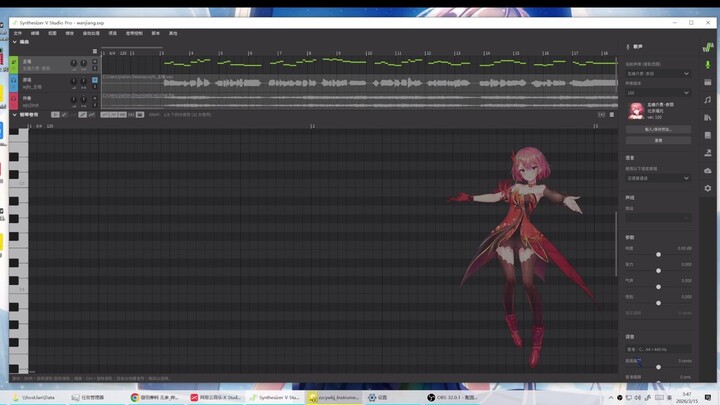Open the voice panel microphone icon
The width and height of the screenshot is (720, 405).
pyautogui.click(x=708, y=65)
